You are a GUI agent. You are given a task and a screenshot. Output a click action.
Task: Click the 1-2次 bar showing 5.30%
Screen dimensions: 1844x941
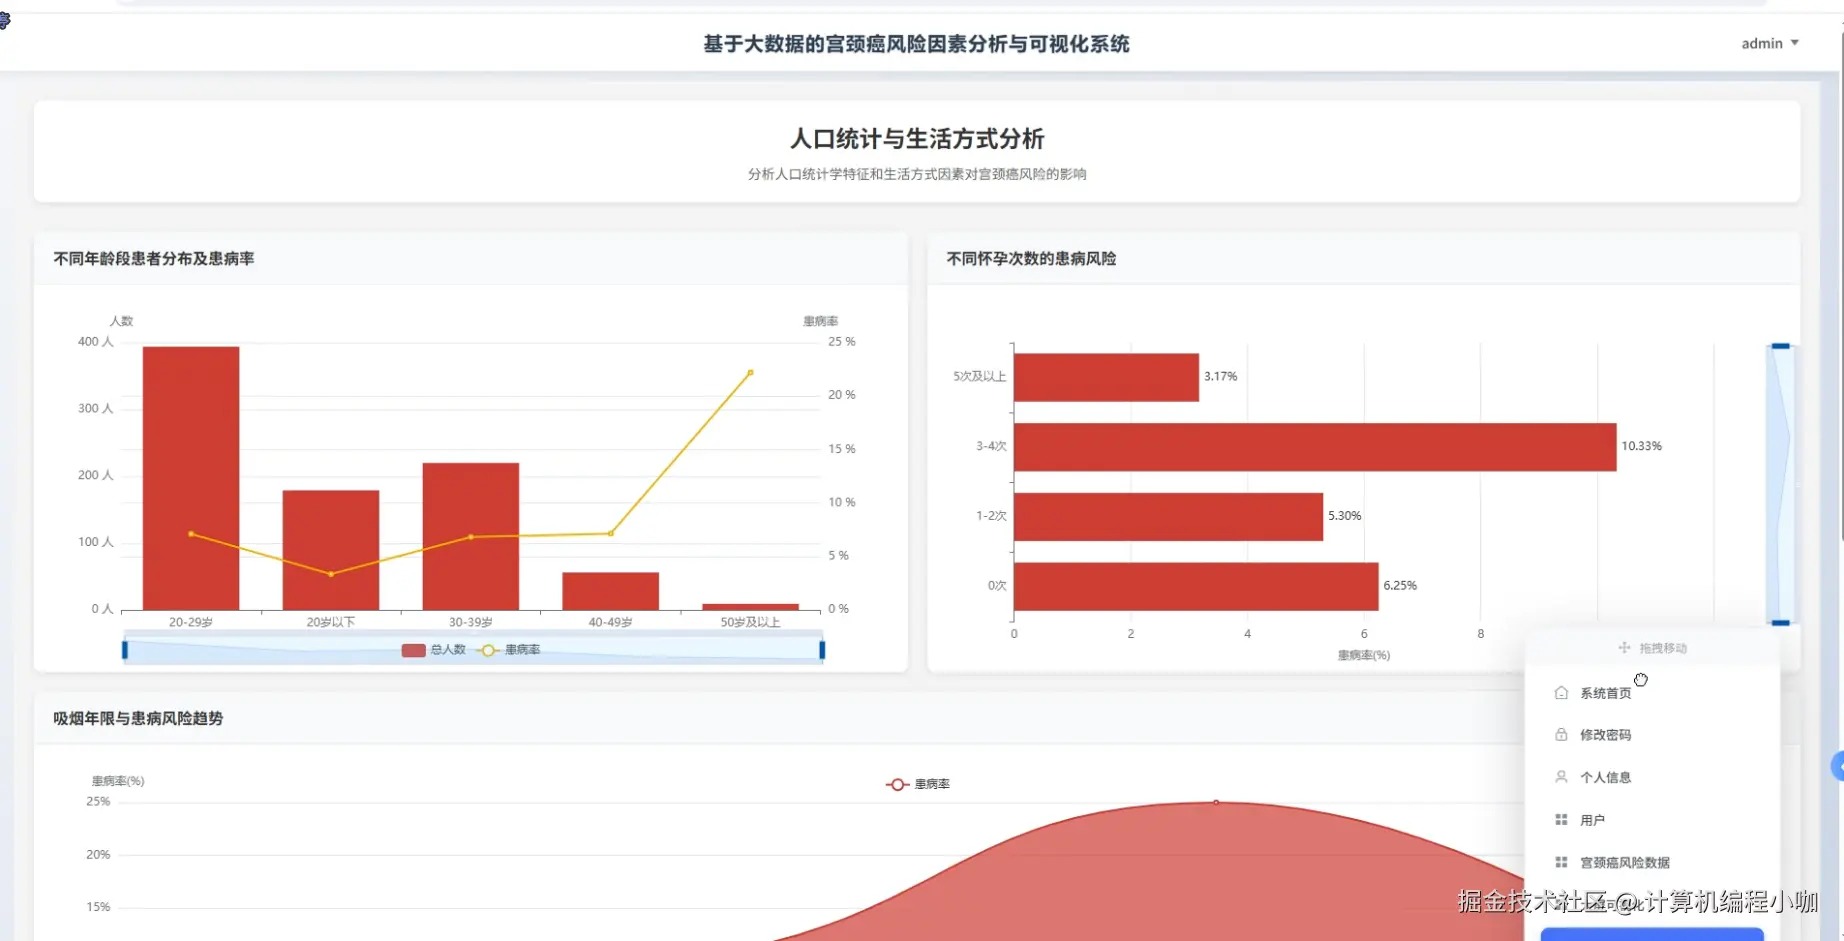click(1168, 516)
